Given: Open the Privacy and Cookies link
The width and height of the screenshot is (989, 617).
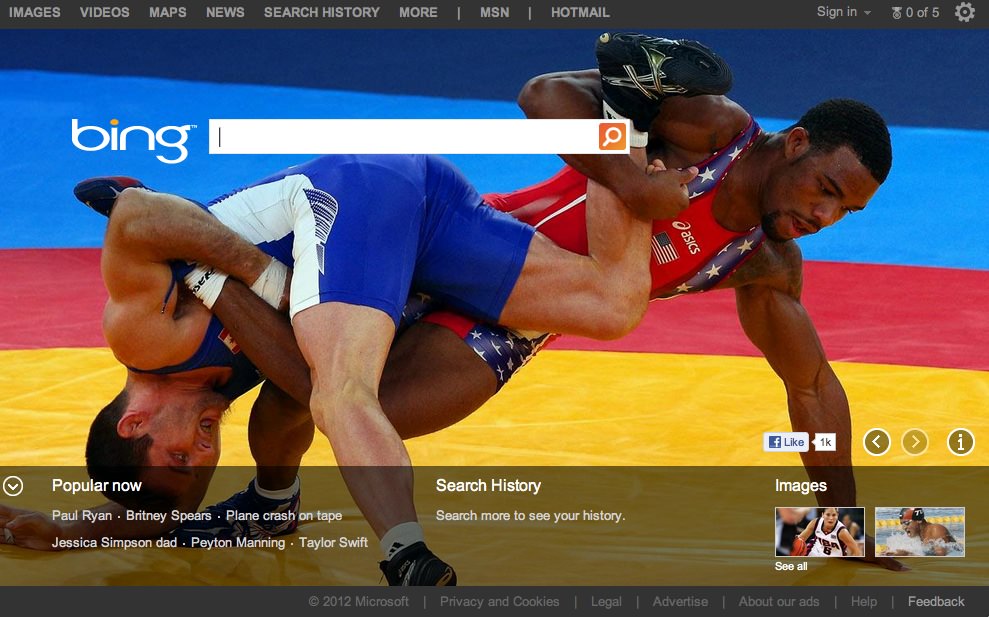Looking at the screenshot, I should [x=500, y=602].
